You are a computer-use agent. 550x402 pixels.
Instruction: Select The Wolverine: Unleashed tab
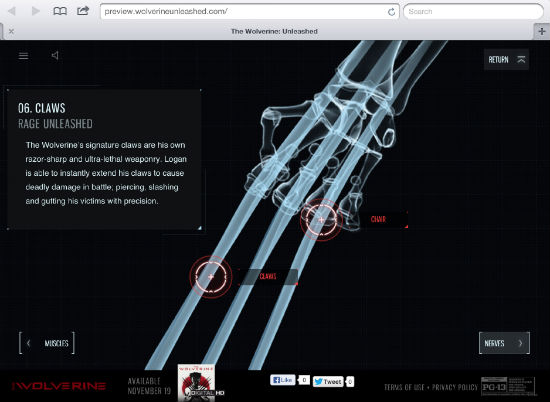click(x=274, y=31)
